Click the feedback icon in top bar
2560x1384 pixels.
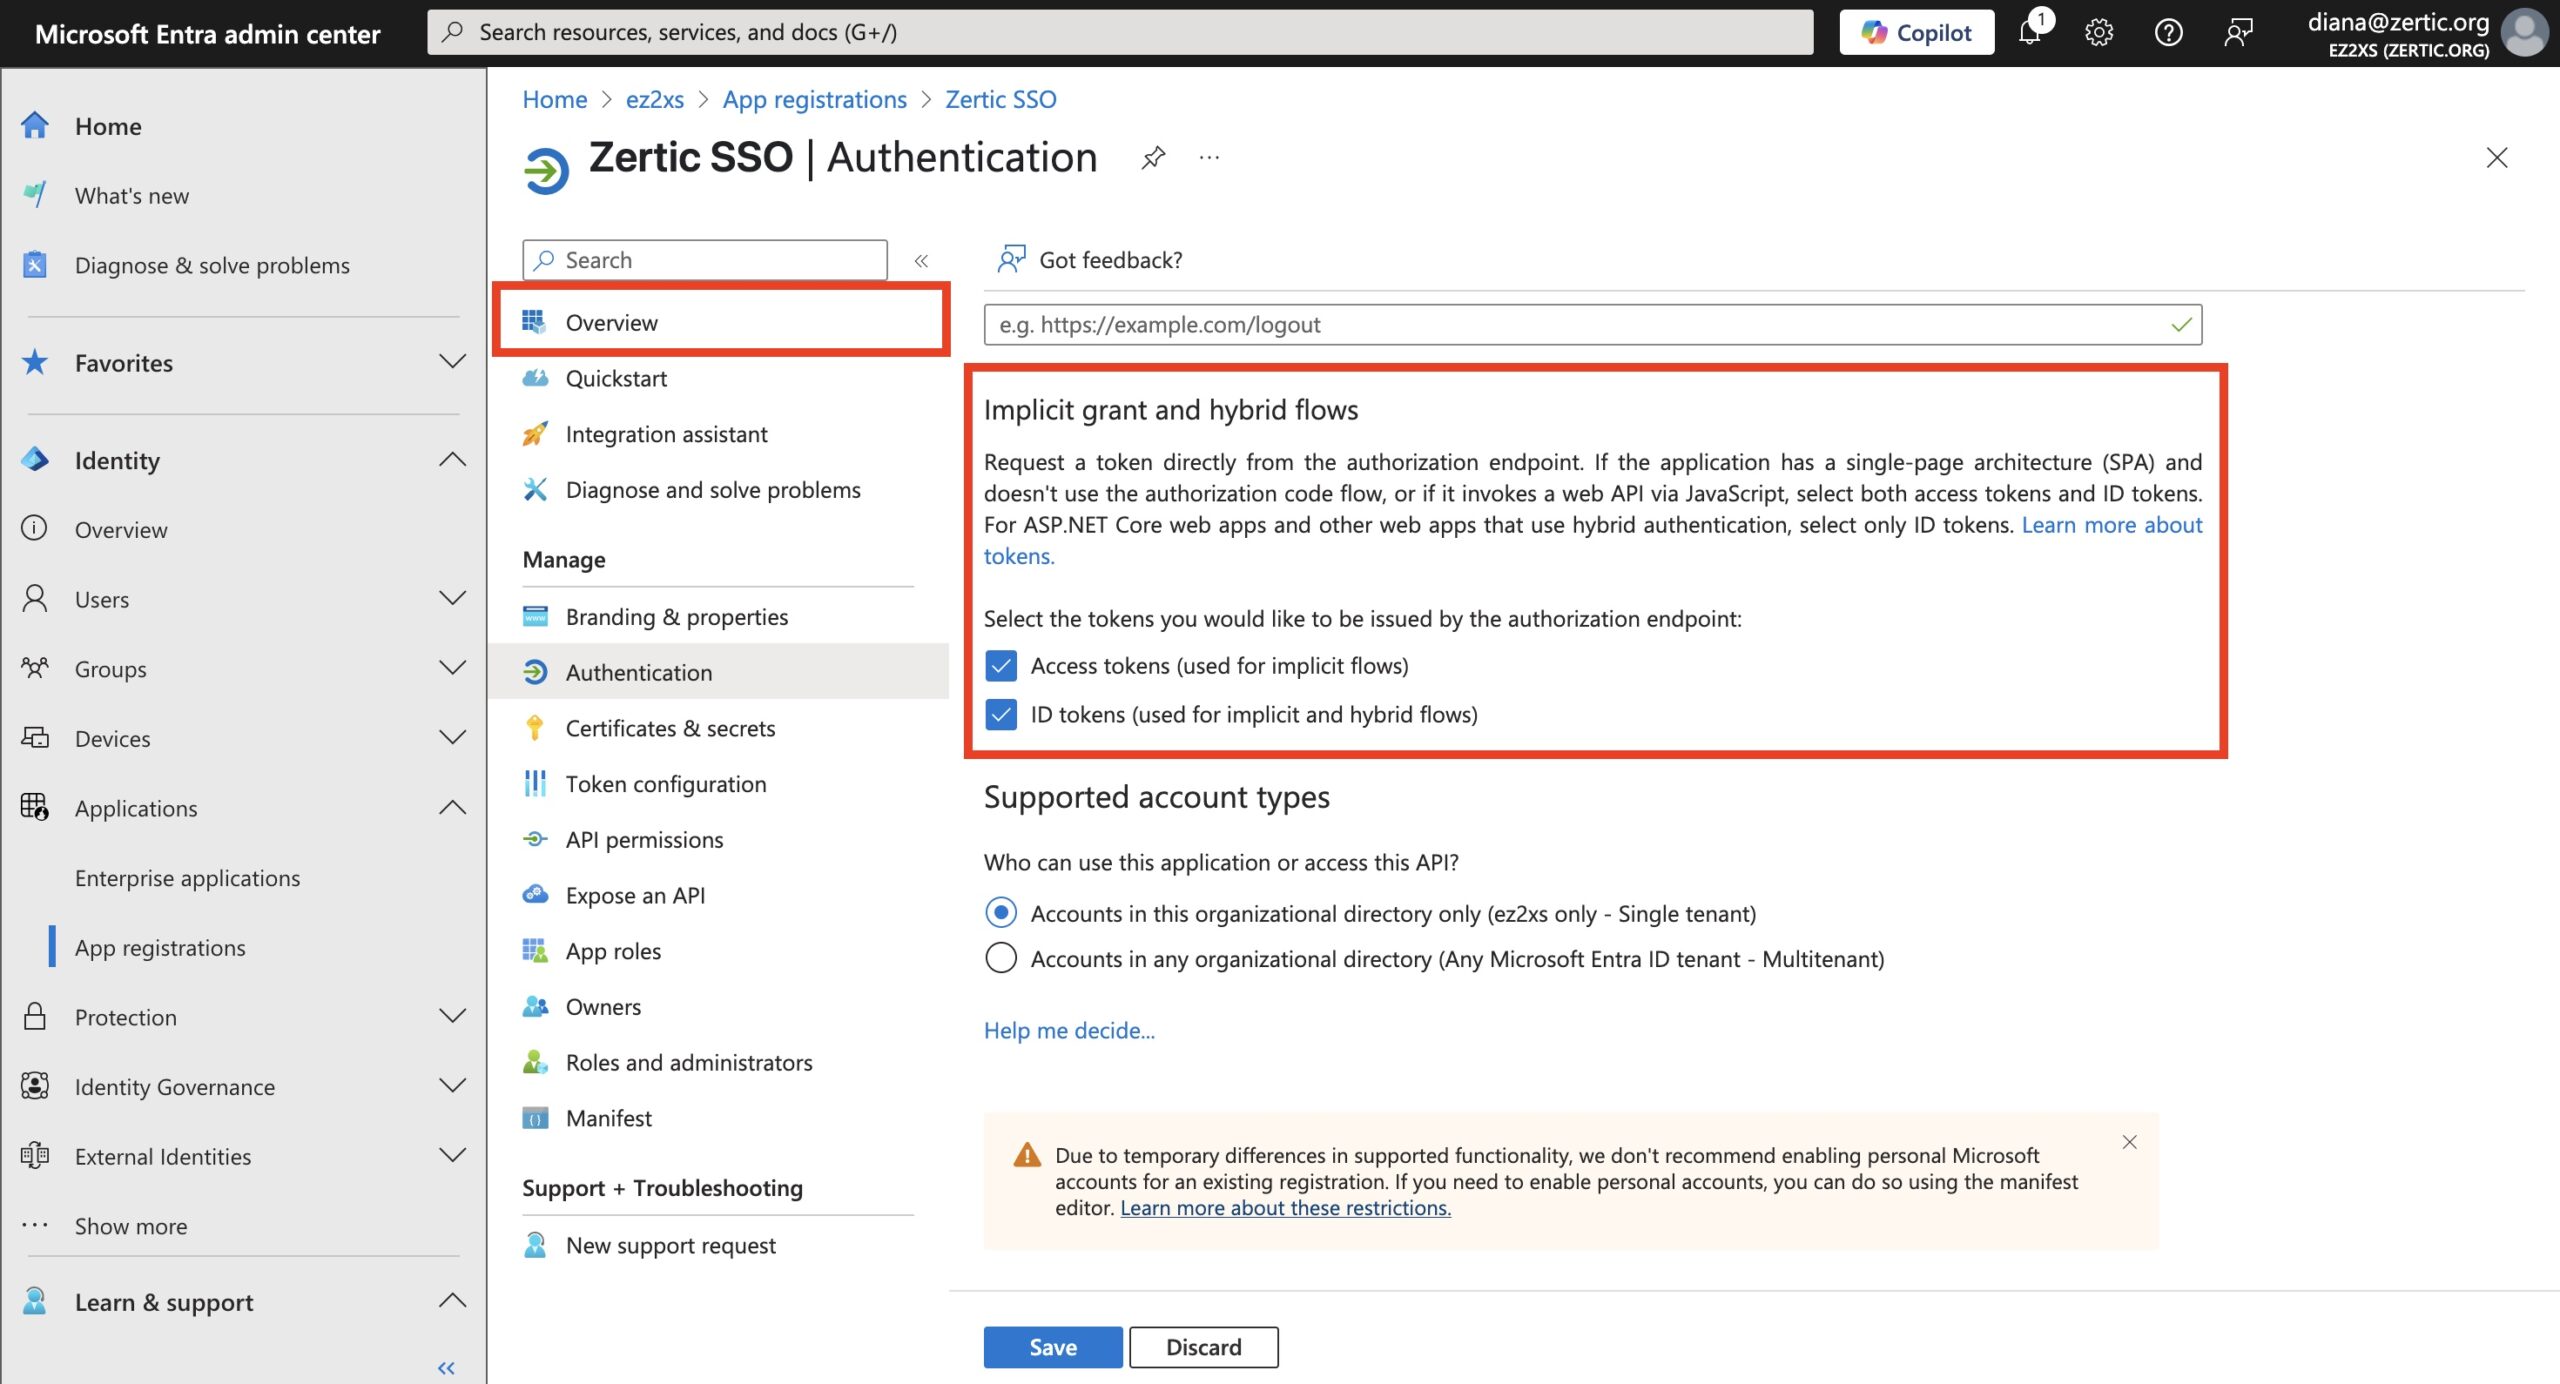point(2238,32)
